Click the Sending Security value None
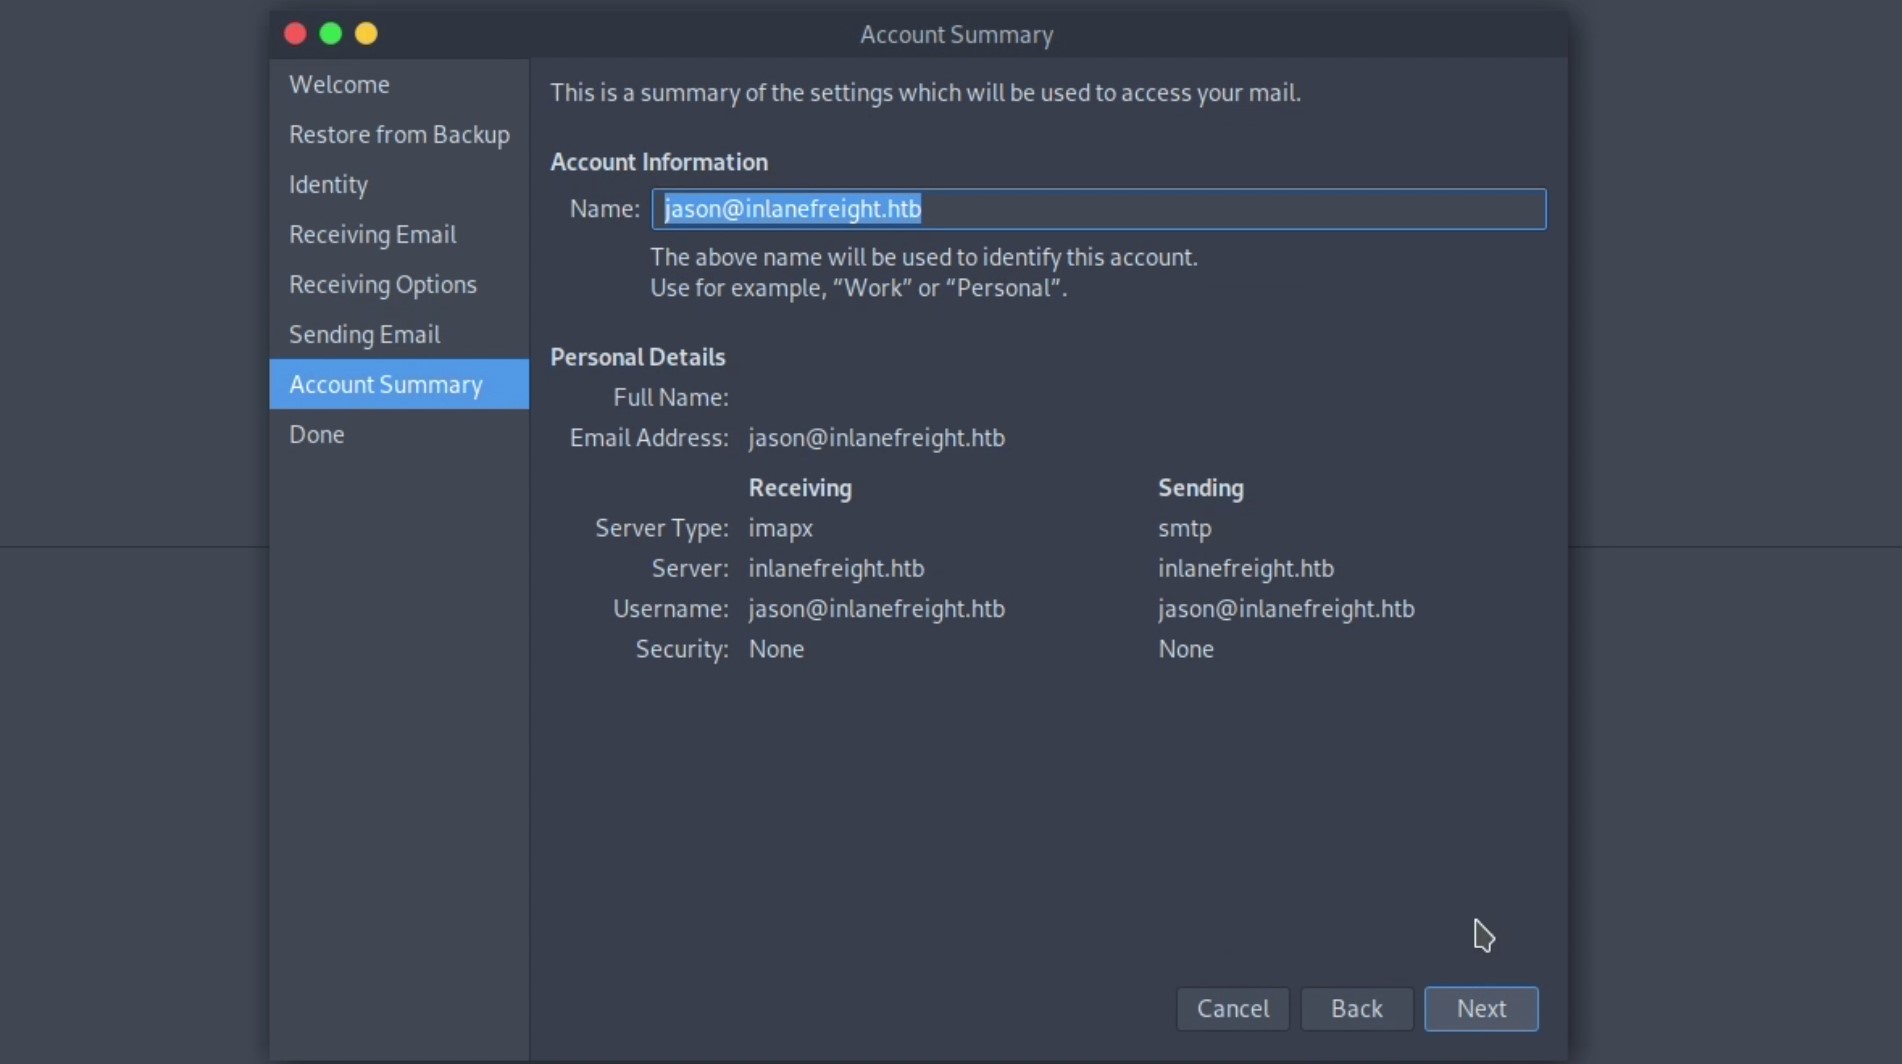Image resolution: width=1902 pixels, height=1064 pixels. click(1186, 649)
